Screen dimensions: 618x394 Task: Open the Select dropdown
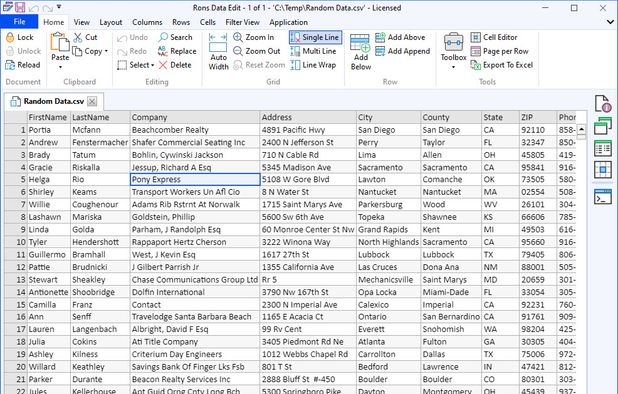point(136,65)
